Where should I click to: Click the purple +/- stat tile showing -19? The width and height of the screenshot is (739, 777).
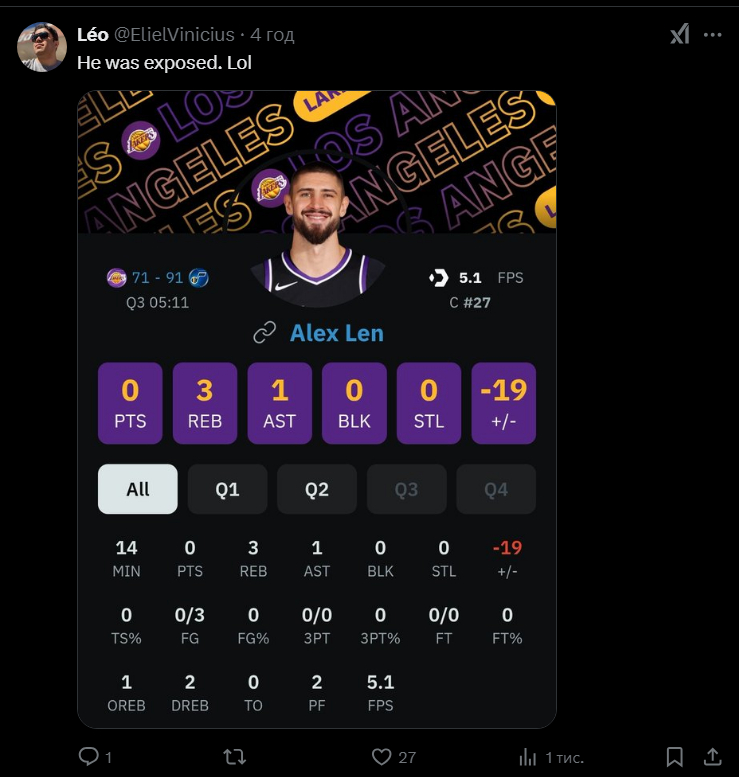click(x=504, y=403)
